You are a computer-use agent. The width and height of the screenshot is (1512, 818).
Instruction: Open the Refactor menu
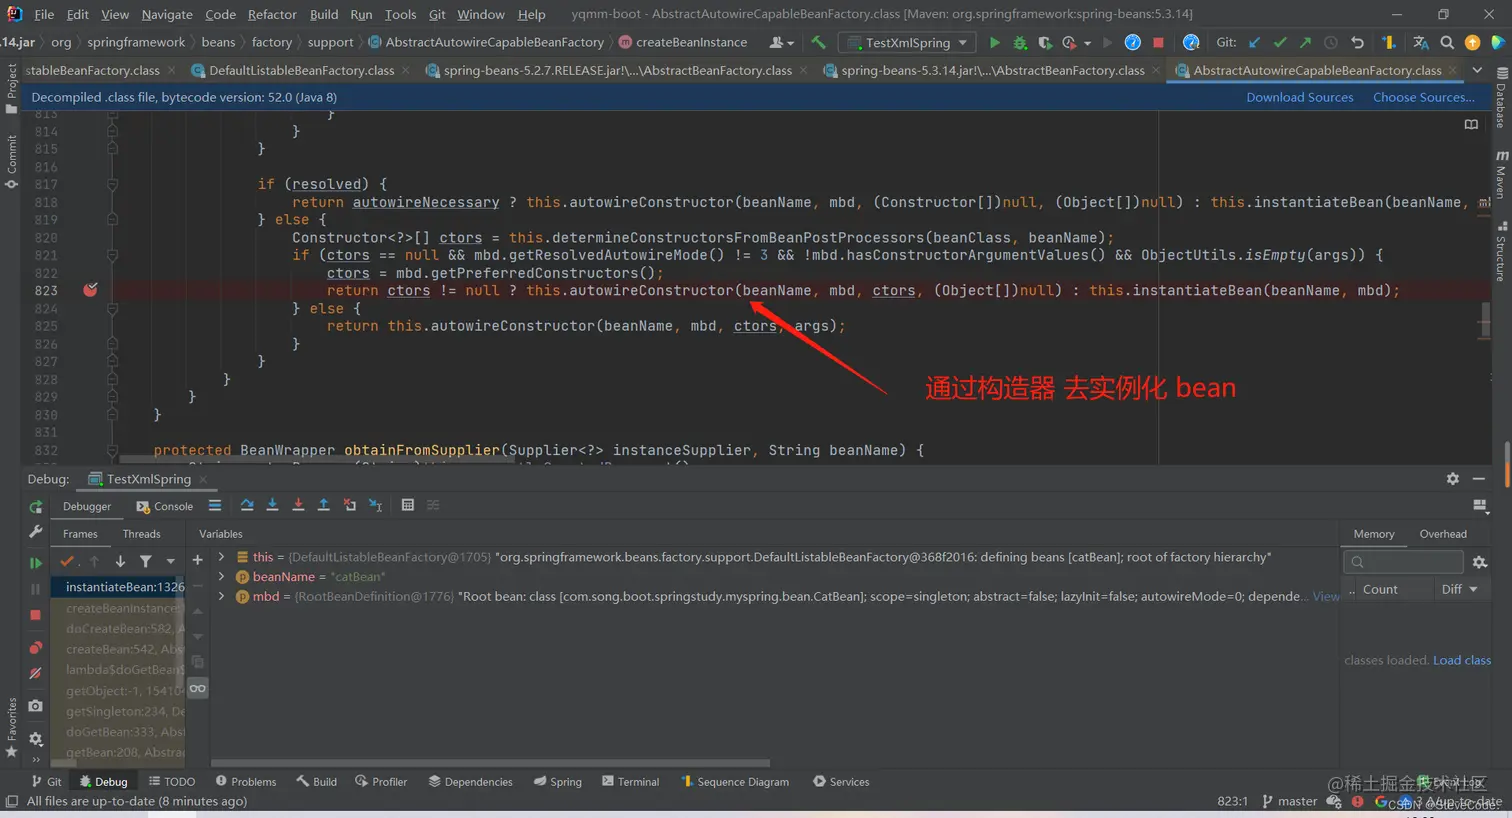click(272, 14)
